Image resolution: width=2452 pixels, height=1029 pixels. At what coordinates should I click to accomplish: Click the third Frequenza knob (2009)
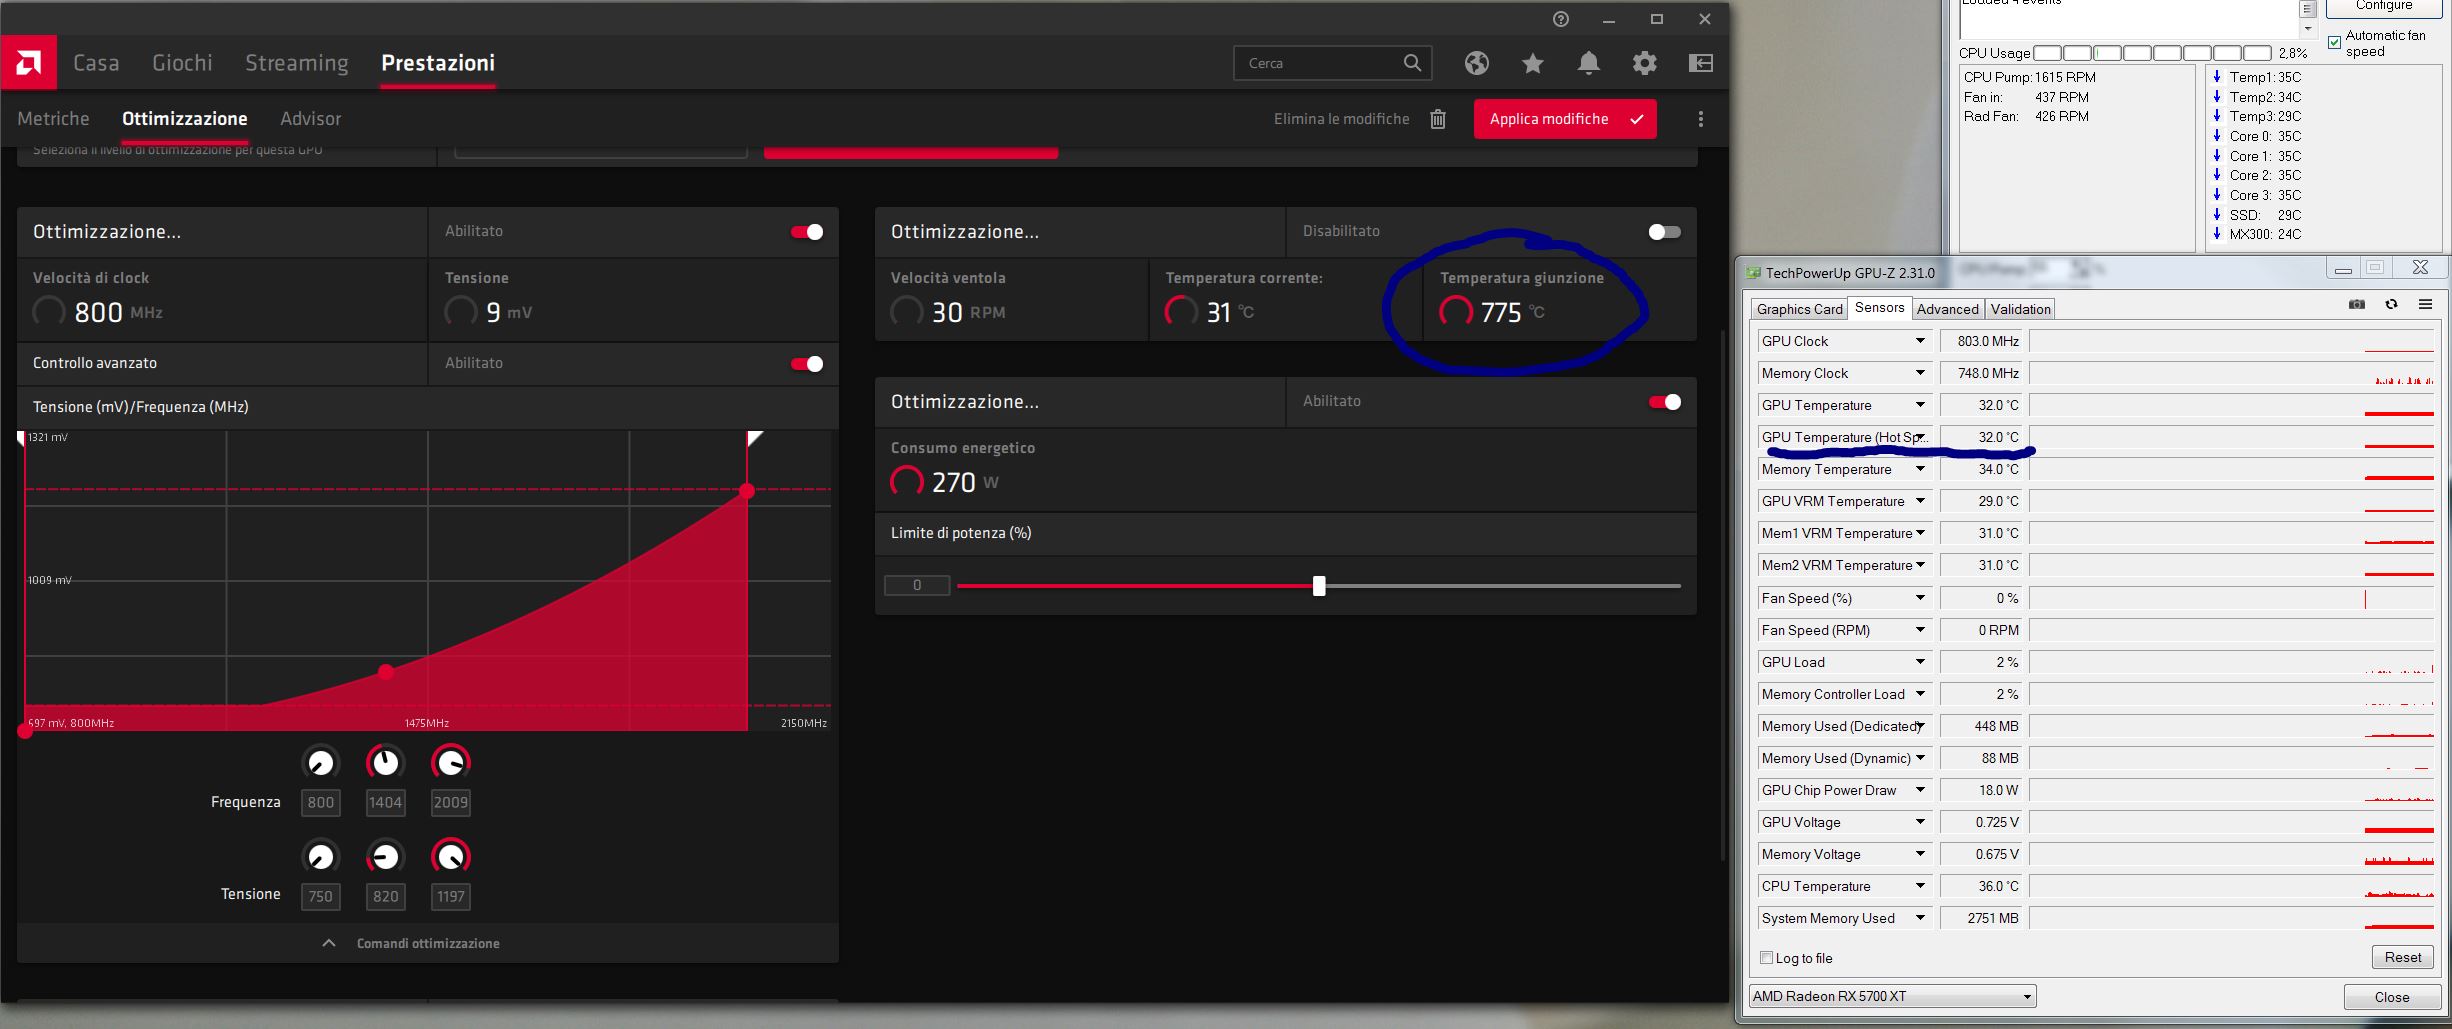pos(451,763)
